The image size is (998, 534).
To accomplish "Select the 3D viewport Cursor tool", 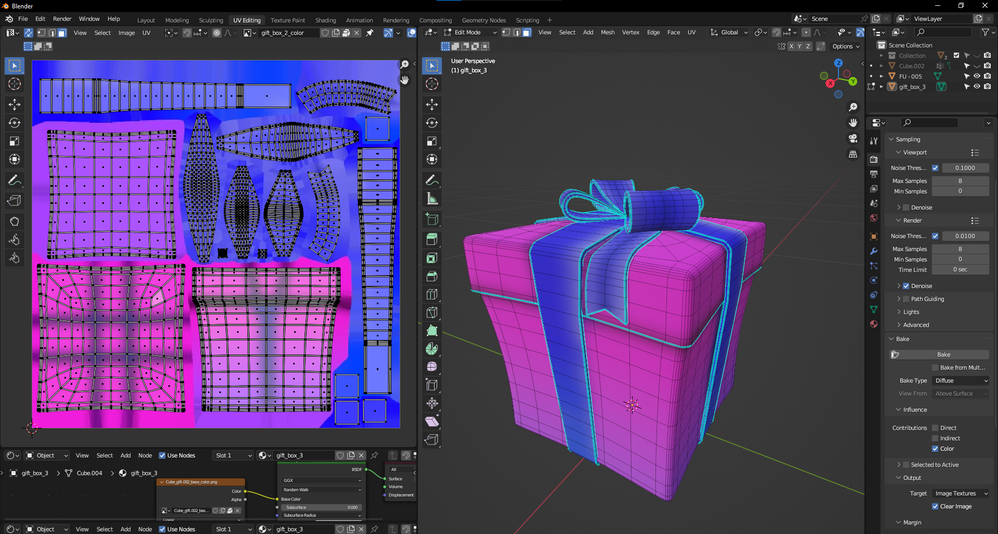I will 432,85.
